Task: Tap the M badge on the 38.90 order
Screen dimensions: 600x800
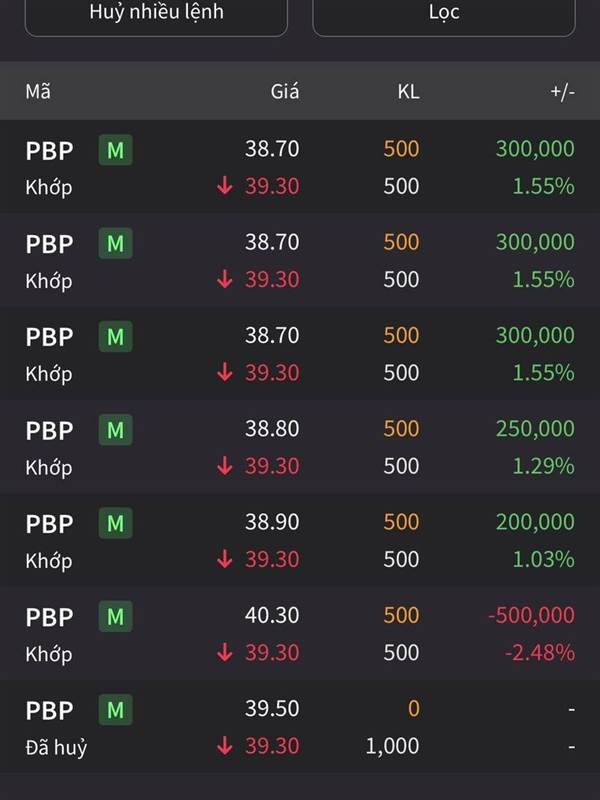Action: tap(116, 523)
